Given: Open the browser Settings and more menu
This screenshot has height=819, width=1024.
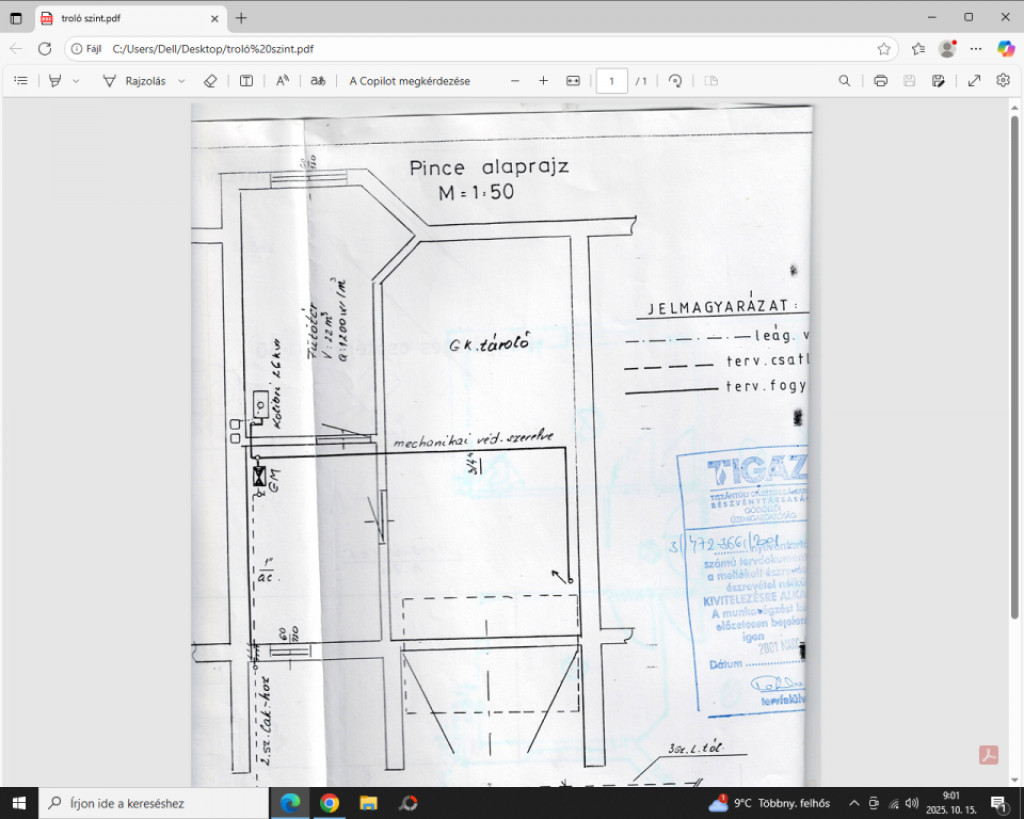Looking at the screenshot, I should pyautogui.click(x=977, y=48).
